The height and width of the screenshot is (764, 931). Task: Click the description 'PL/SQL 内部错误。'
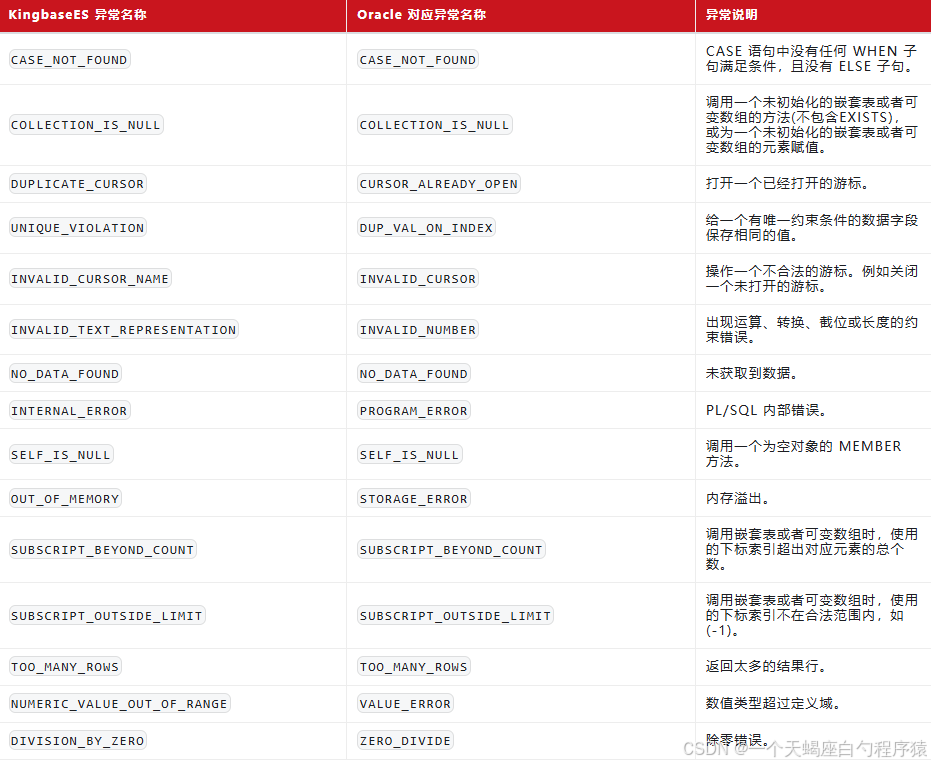[x=766, y=410]
